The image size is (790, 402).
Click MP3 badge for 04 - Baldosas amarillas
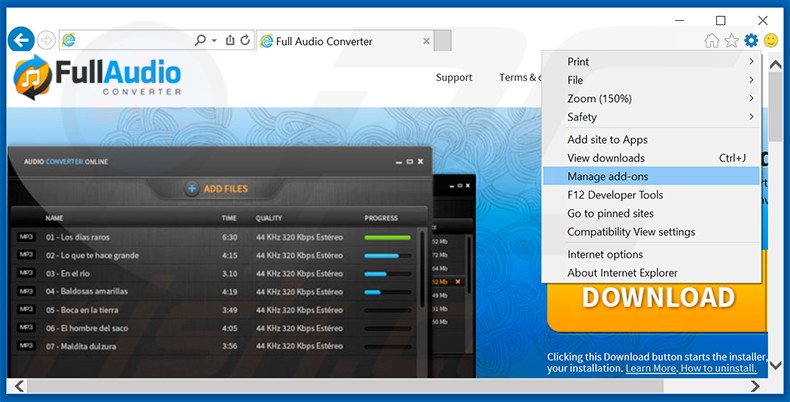[x=26, y=291]
